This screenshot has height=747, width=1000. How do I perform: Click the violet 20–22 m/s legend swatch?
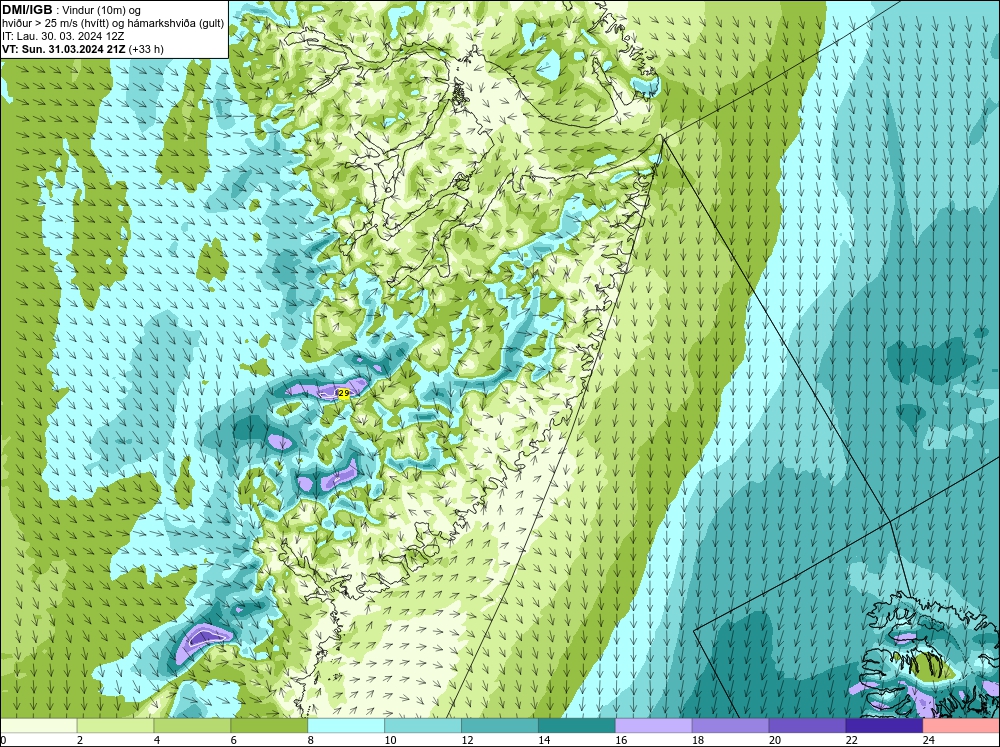(x=807, y=726)
